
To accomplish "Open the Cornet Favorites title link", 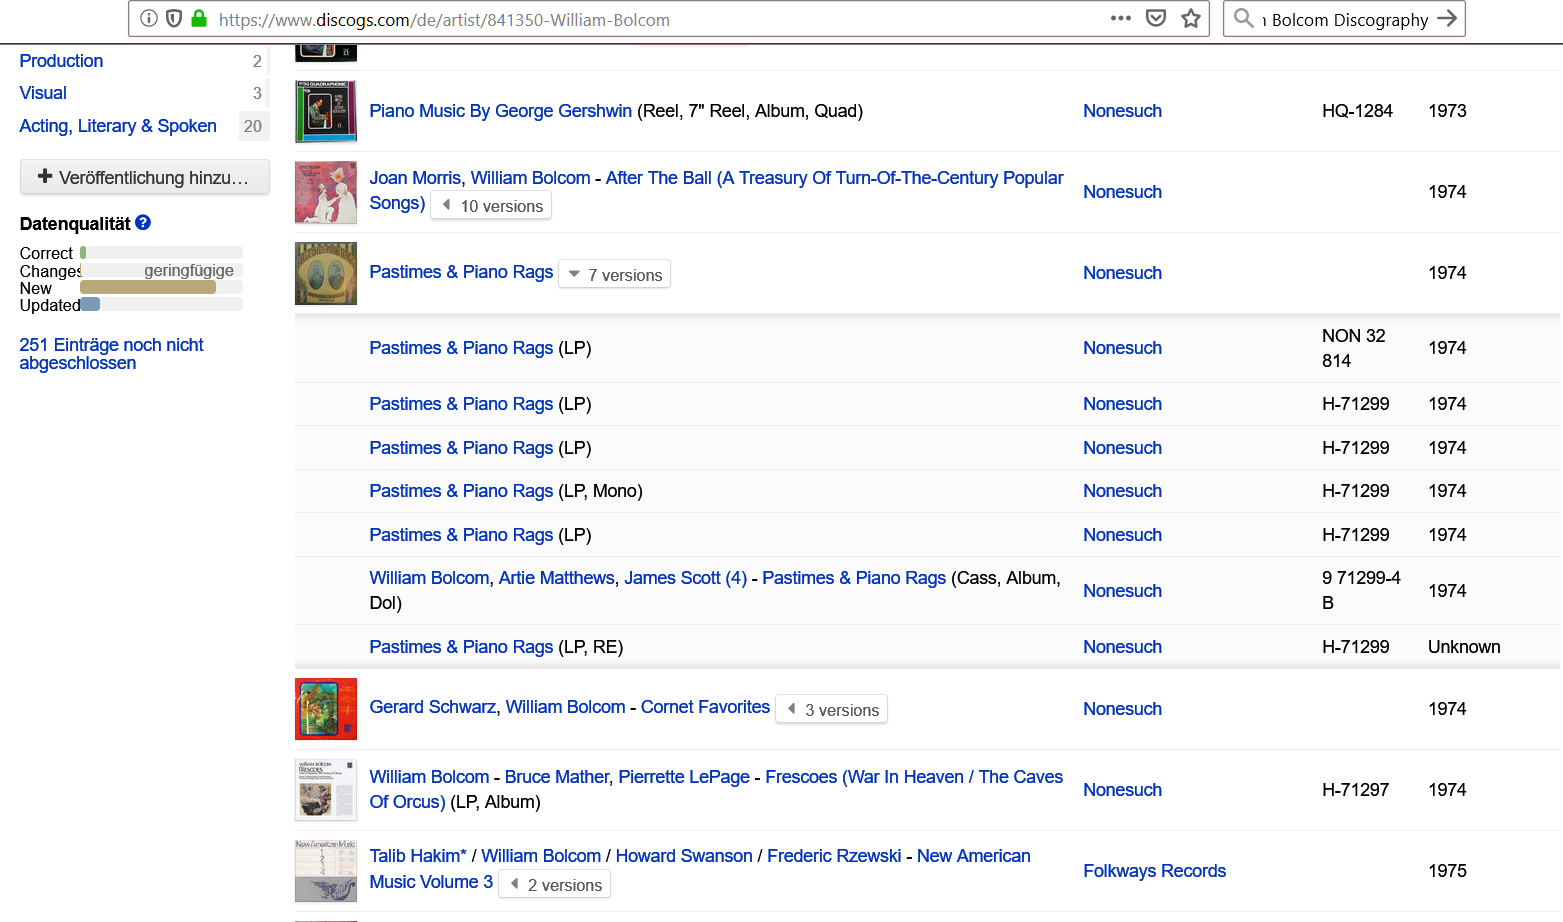I will 705,707.
